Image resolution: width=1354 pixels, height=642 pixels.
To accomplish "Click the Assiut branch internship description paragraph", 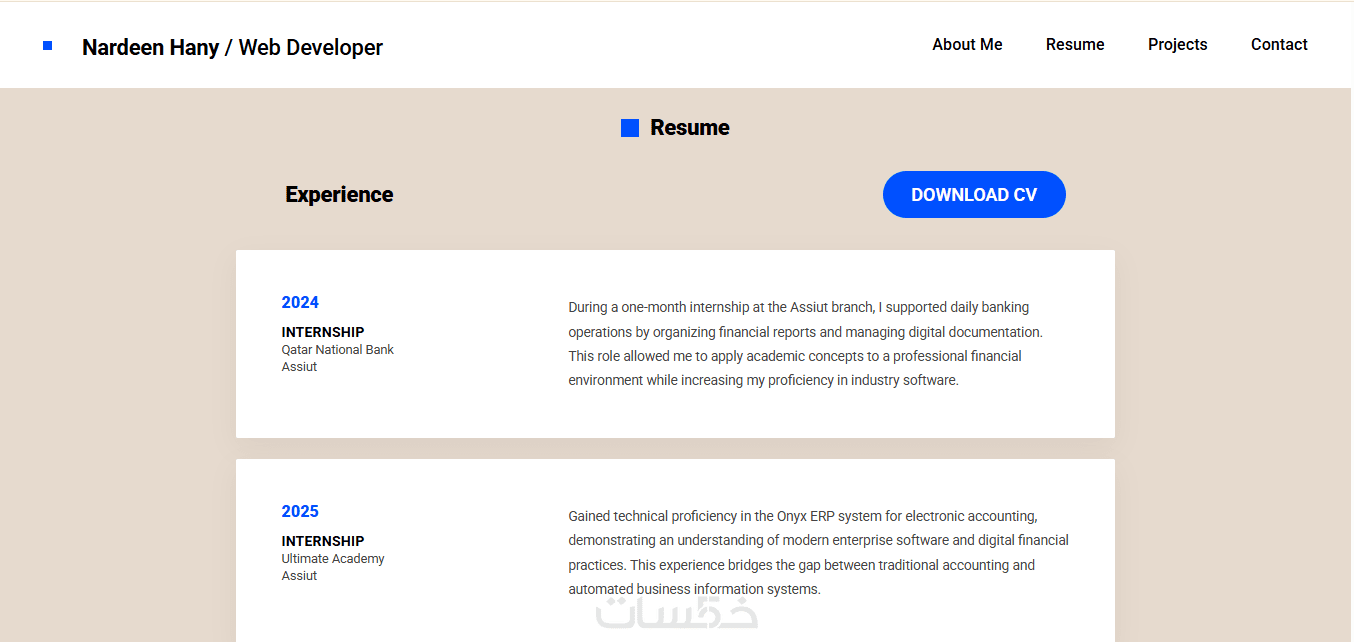I will (x=805, y=344).
